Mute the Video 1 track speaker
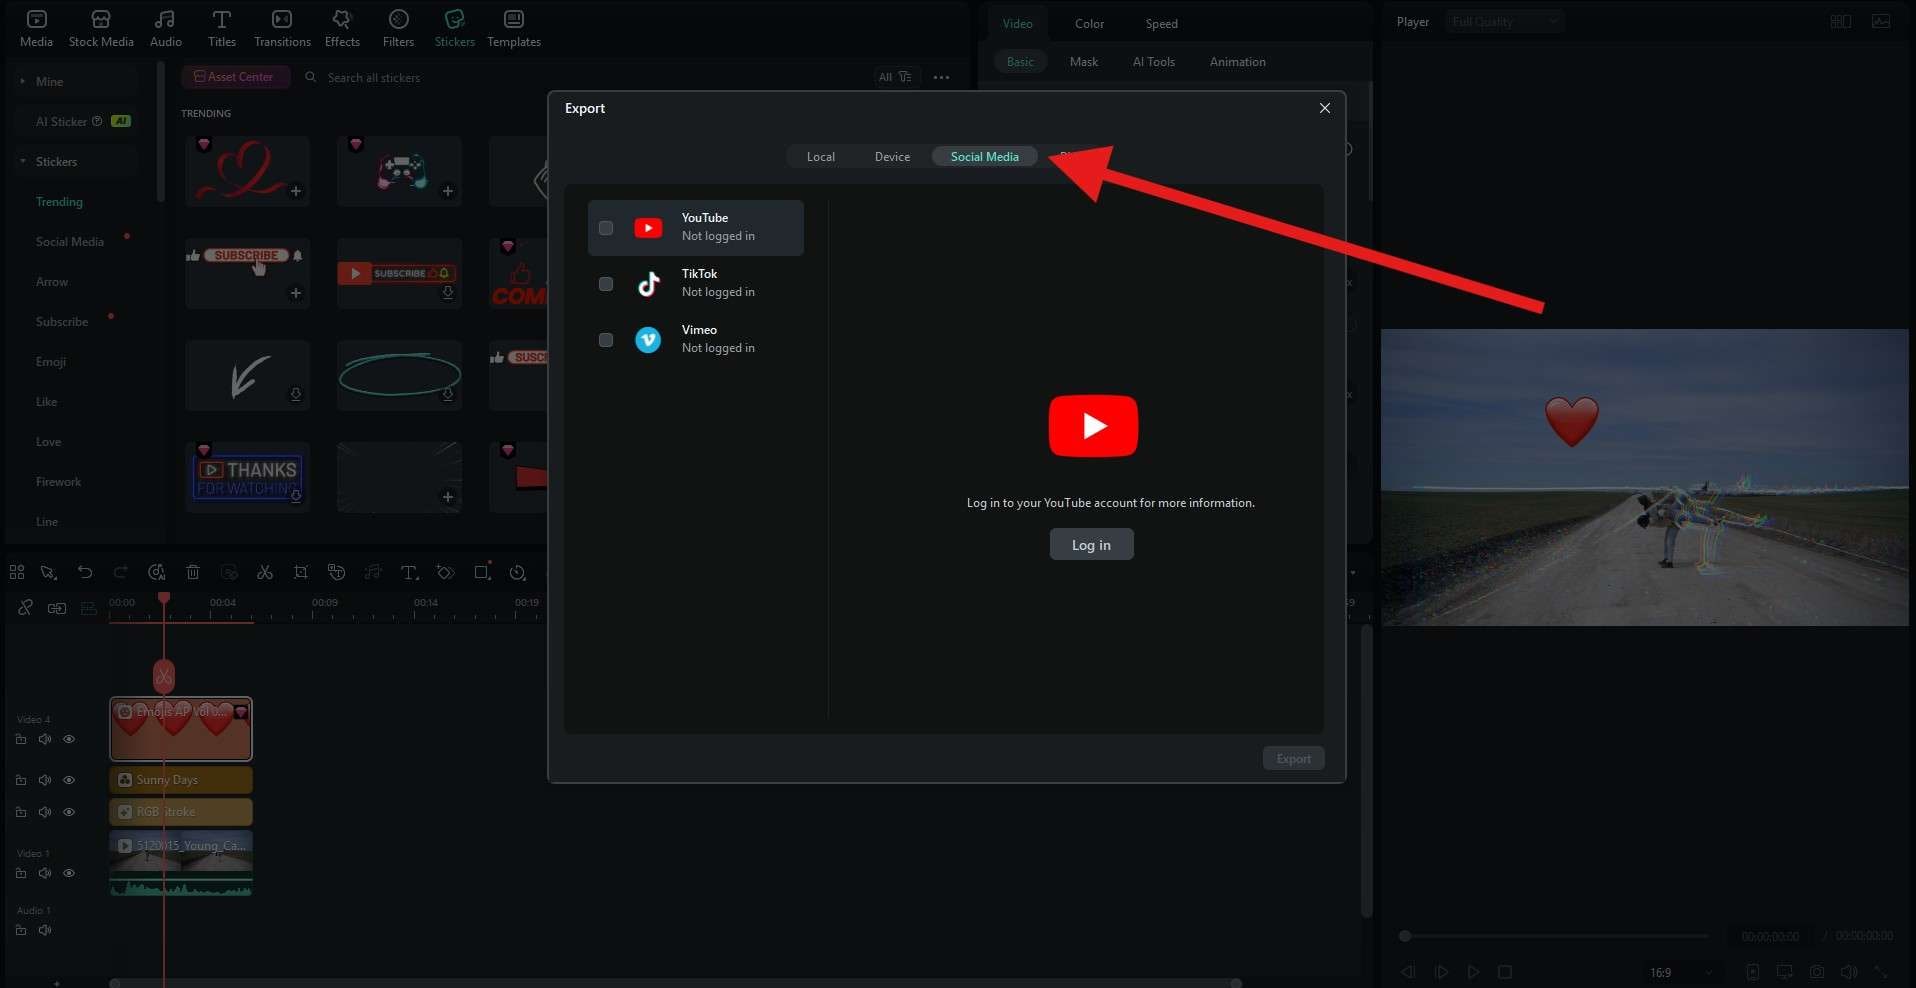Image resolution: width=1916 pixels, height=988 pixels. (45, 873)
